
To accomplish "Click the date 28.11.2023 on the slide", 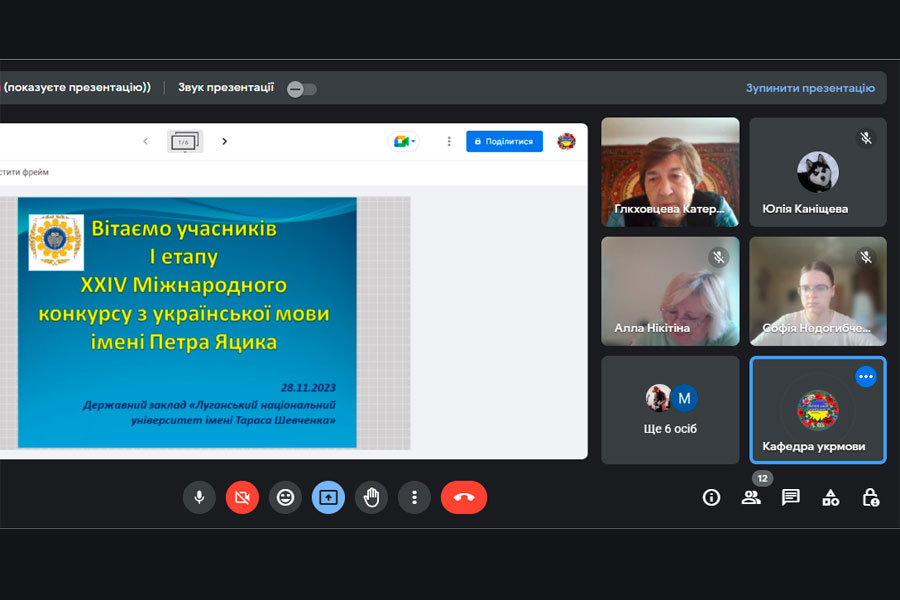I will pos(308,388).
